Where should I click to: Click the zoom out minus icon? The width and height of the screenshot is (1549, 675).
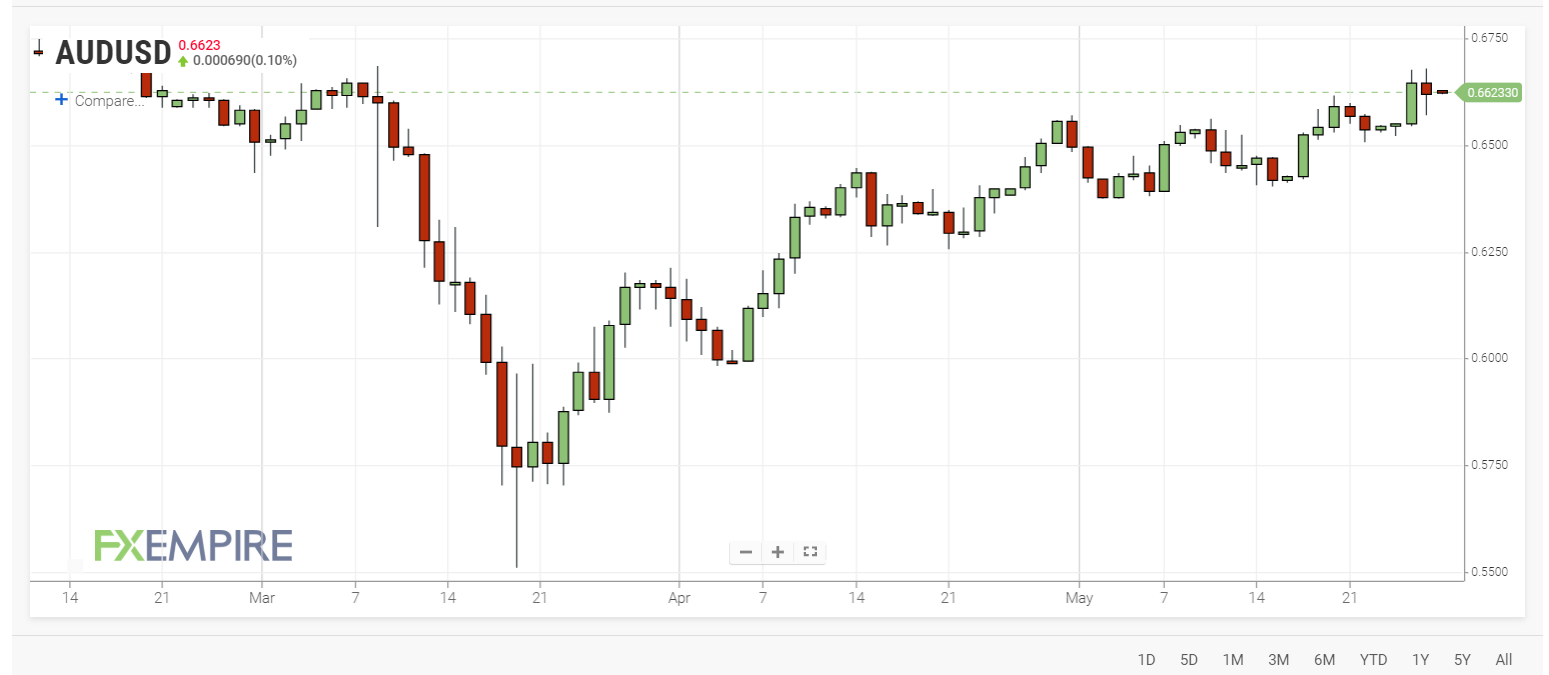click(x=746, y=552)
